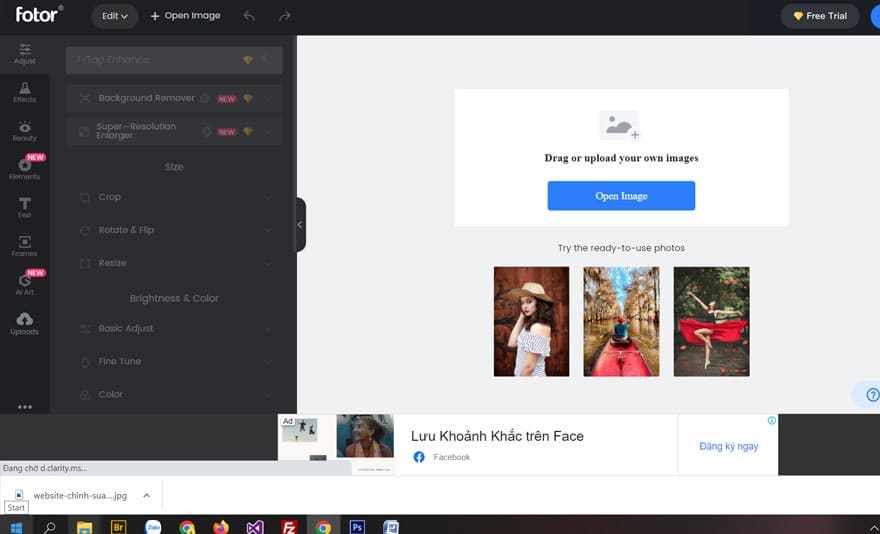
Task: Click the upload image placeholder icon
Action: pos(620,125)
